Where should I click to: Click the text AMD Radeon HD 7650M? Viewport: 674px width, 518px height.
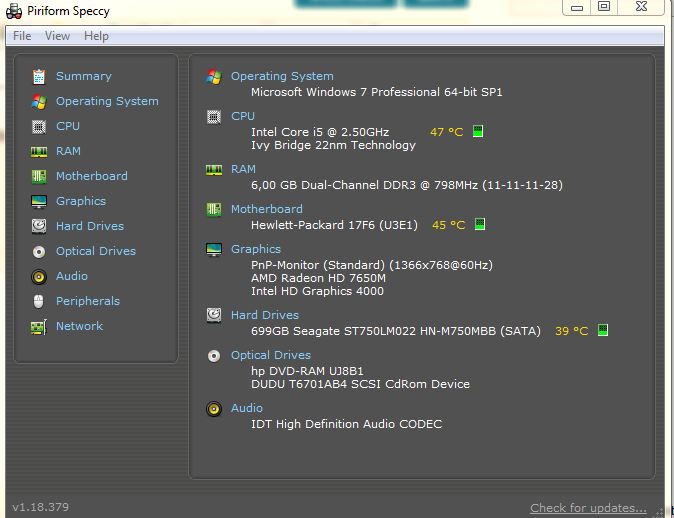pyautogui.click(x=318, y=278)
